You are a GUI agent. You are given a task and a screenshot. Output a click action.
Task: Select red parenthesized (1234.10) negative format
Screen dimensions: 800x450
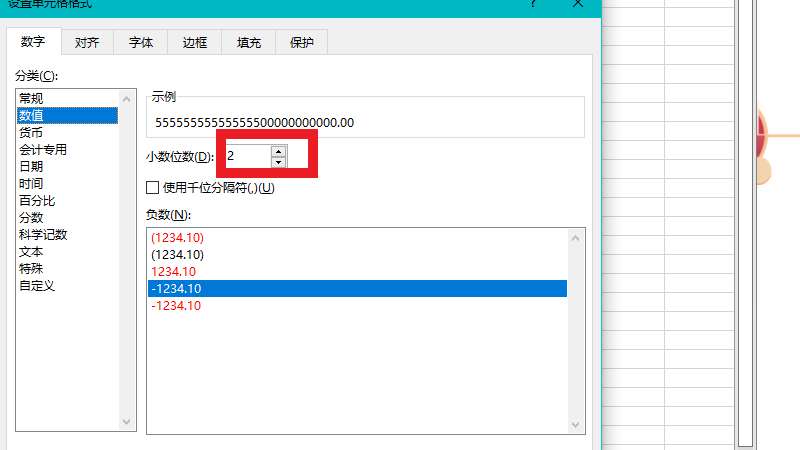point(177,238)
